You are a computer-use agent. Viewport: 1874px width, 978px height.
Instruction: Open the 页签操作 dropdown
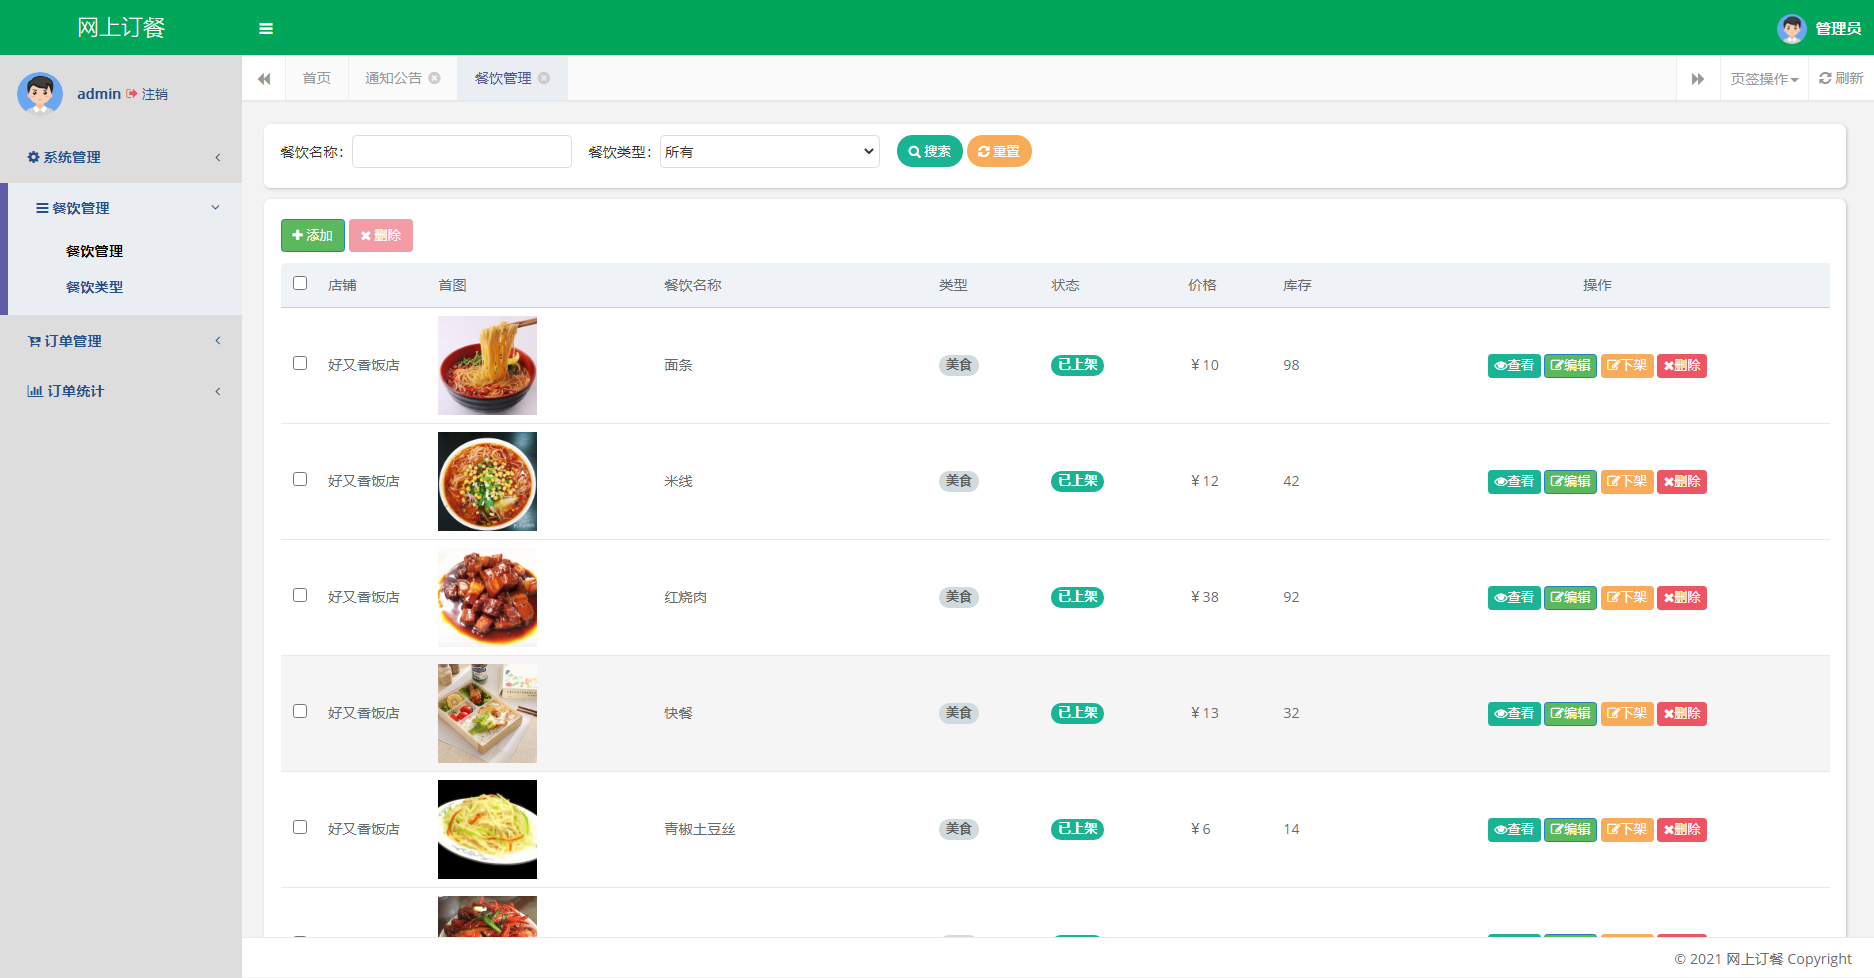pyautogui.click(x=1763, y=78)
